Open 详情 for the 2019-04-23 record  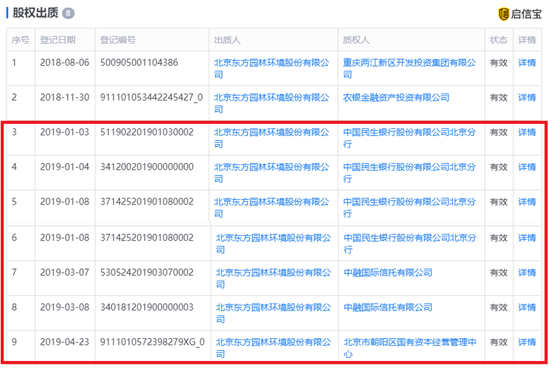(527, 342)
